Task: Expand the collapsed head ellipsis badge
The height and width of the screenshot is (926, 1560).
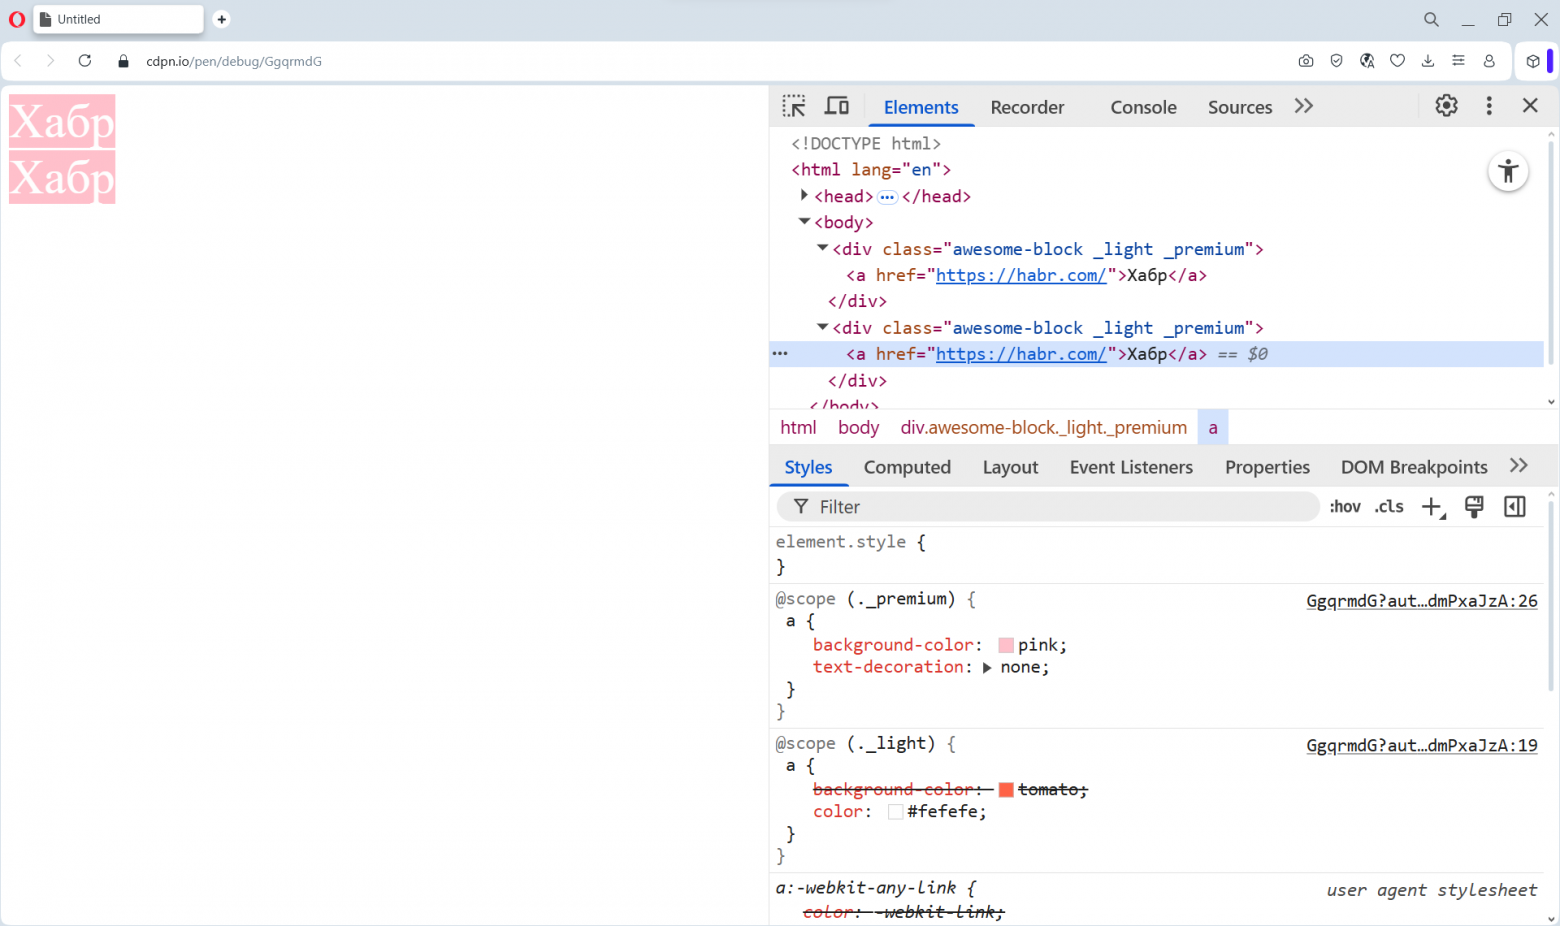Action: point(887,197)
